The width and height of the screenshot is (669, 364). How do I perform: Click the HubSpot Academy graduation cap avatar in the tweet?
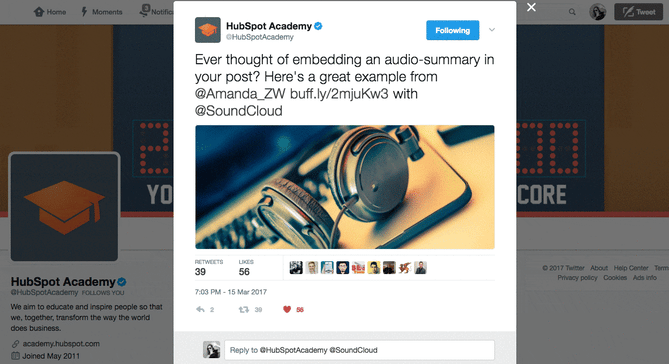point(208,30)
